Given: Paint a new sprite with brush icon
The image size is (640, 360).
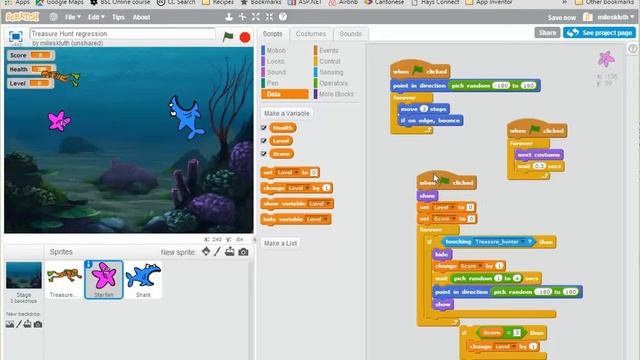Looking at the screenshot, I should point(218,251).
